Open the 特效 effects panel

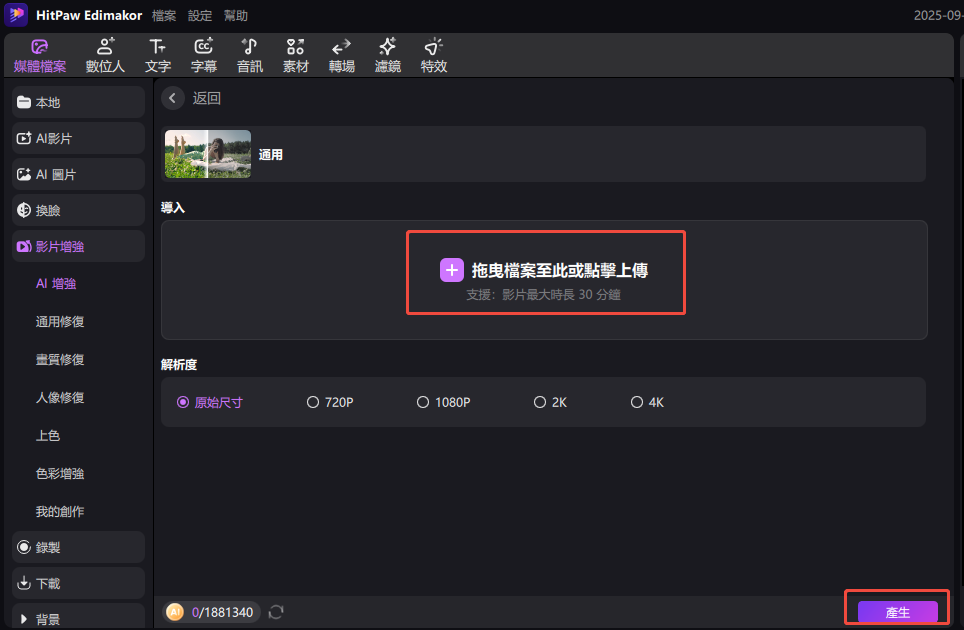click(433, 55)
